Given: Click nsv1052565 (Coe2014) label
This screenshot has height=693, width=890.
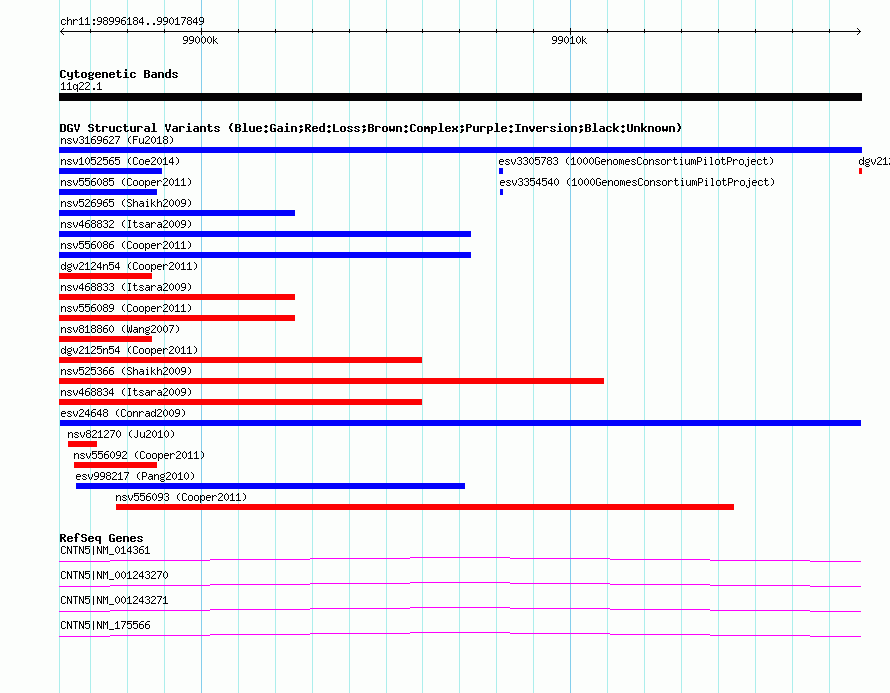Looking at the screenshot, I should (x=120, y=161).
